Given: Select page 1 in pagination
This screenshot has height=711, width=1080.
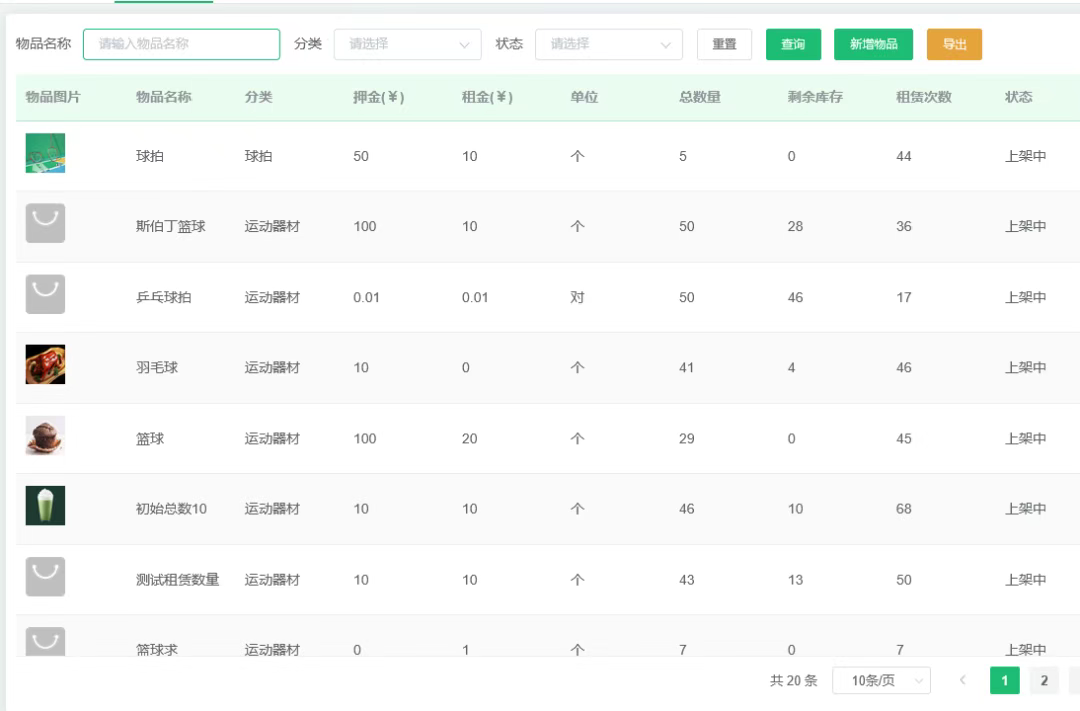Looking at the screenshot, I should tap(1004, 681).
